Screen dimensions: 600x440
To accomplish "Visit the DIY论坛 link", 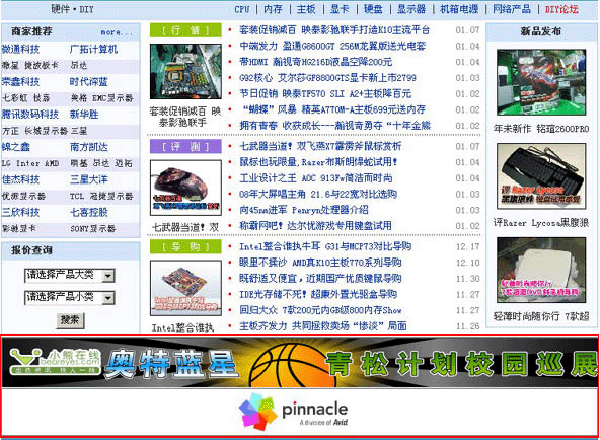I will (561, 9).
